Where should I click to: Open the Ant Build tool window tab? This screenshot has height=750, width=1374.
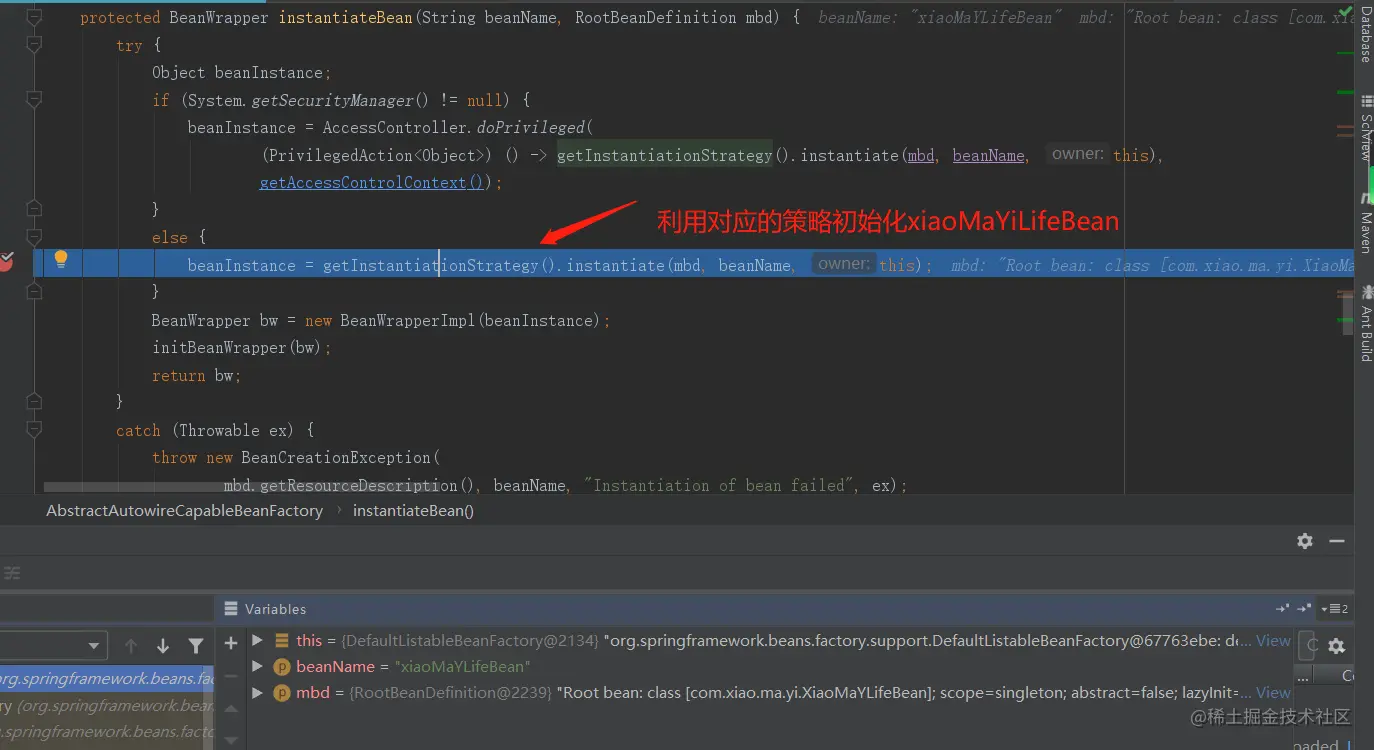click(1365, 323)
